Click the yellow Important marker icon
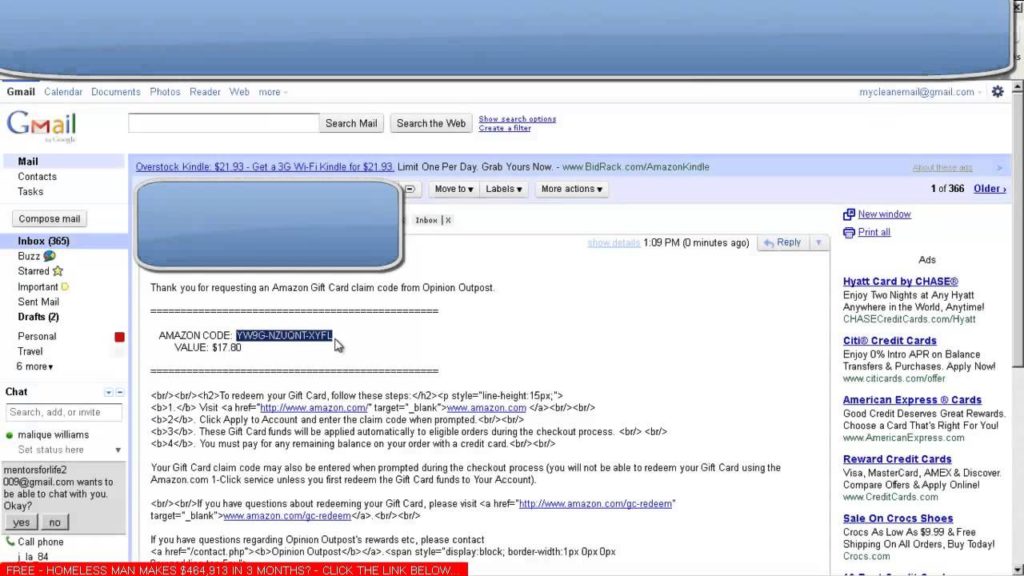The height and width of the screenshot is (576, 1024). 65,287
